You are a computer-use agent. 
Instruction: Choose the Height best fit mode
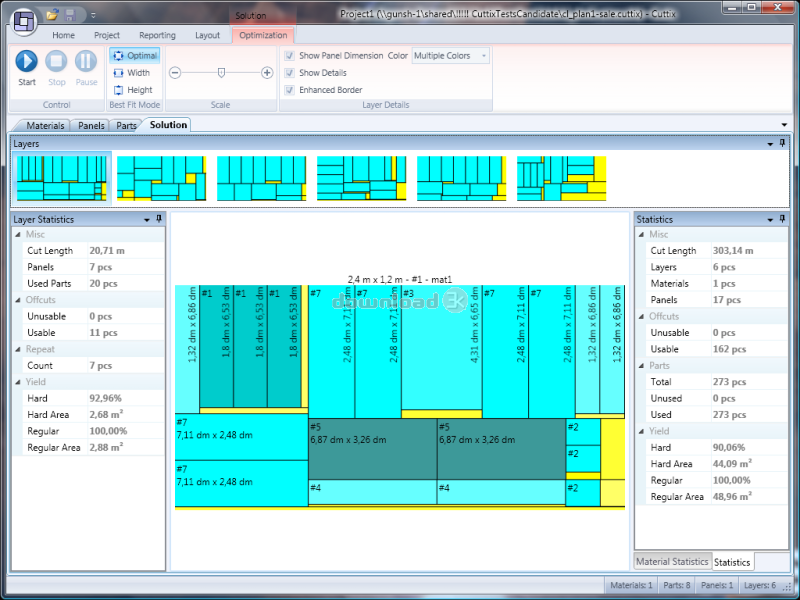click(132, 90)
